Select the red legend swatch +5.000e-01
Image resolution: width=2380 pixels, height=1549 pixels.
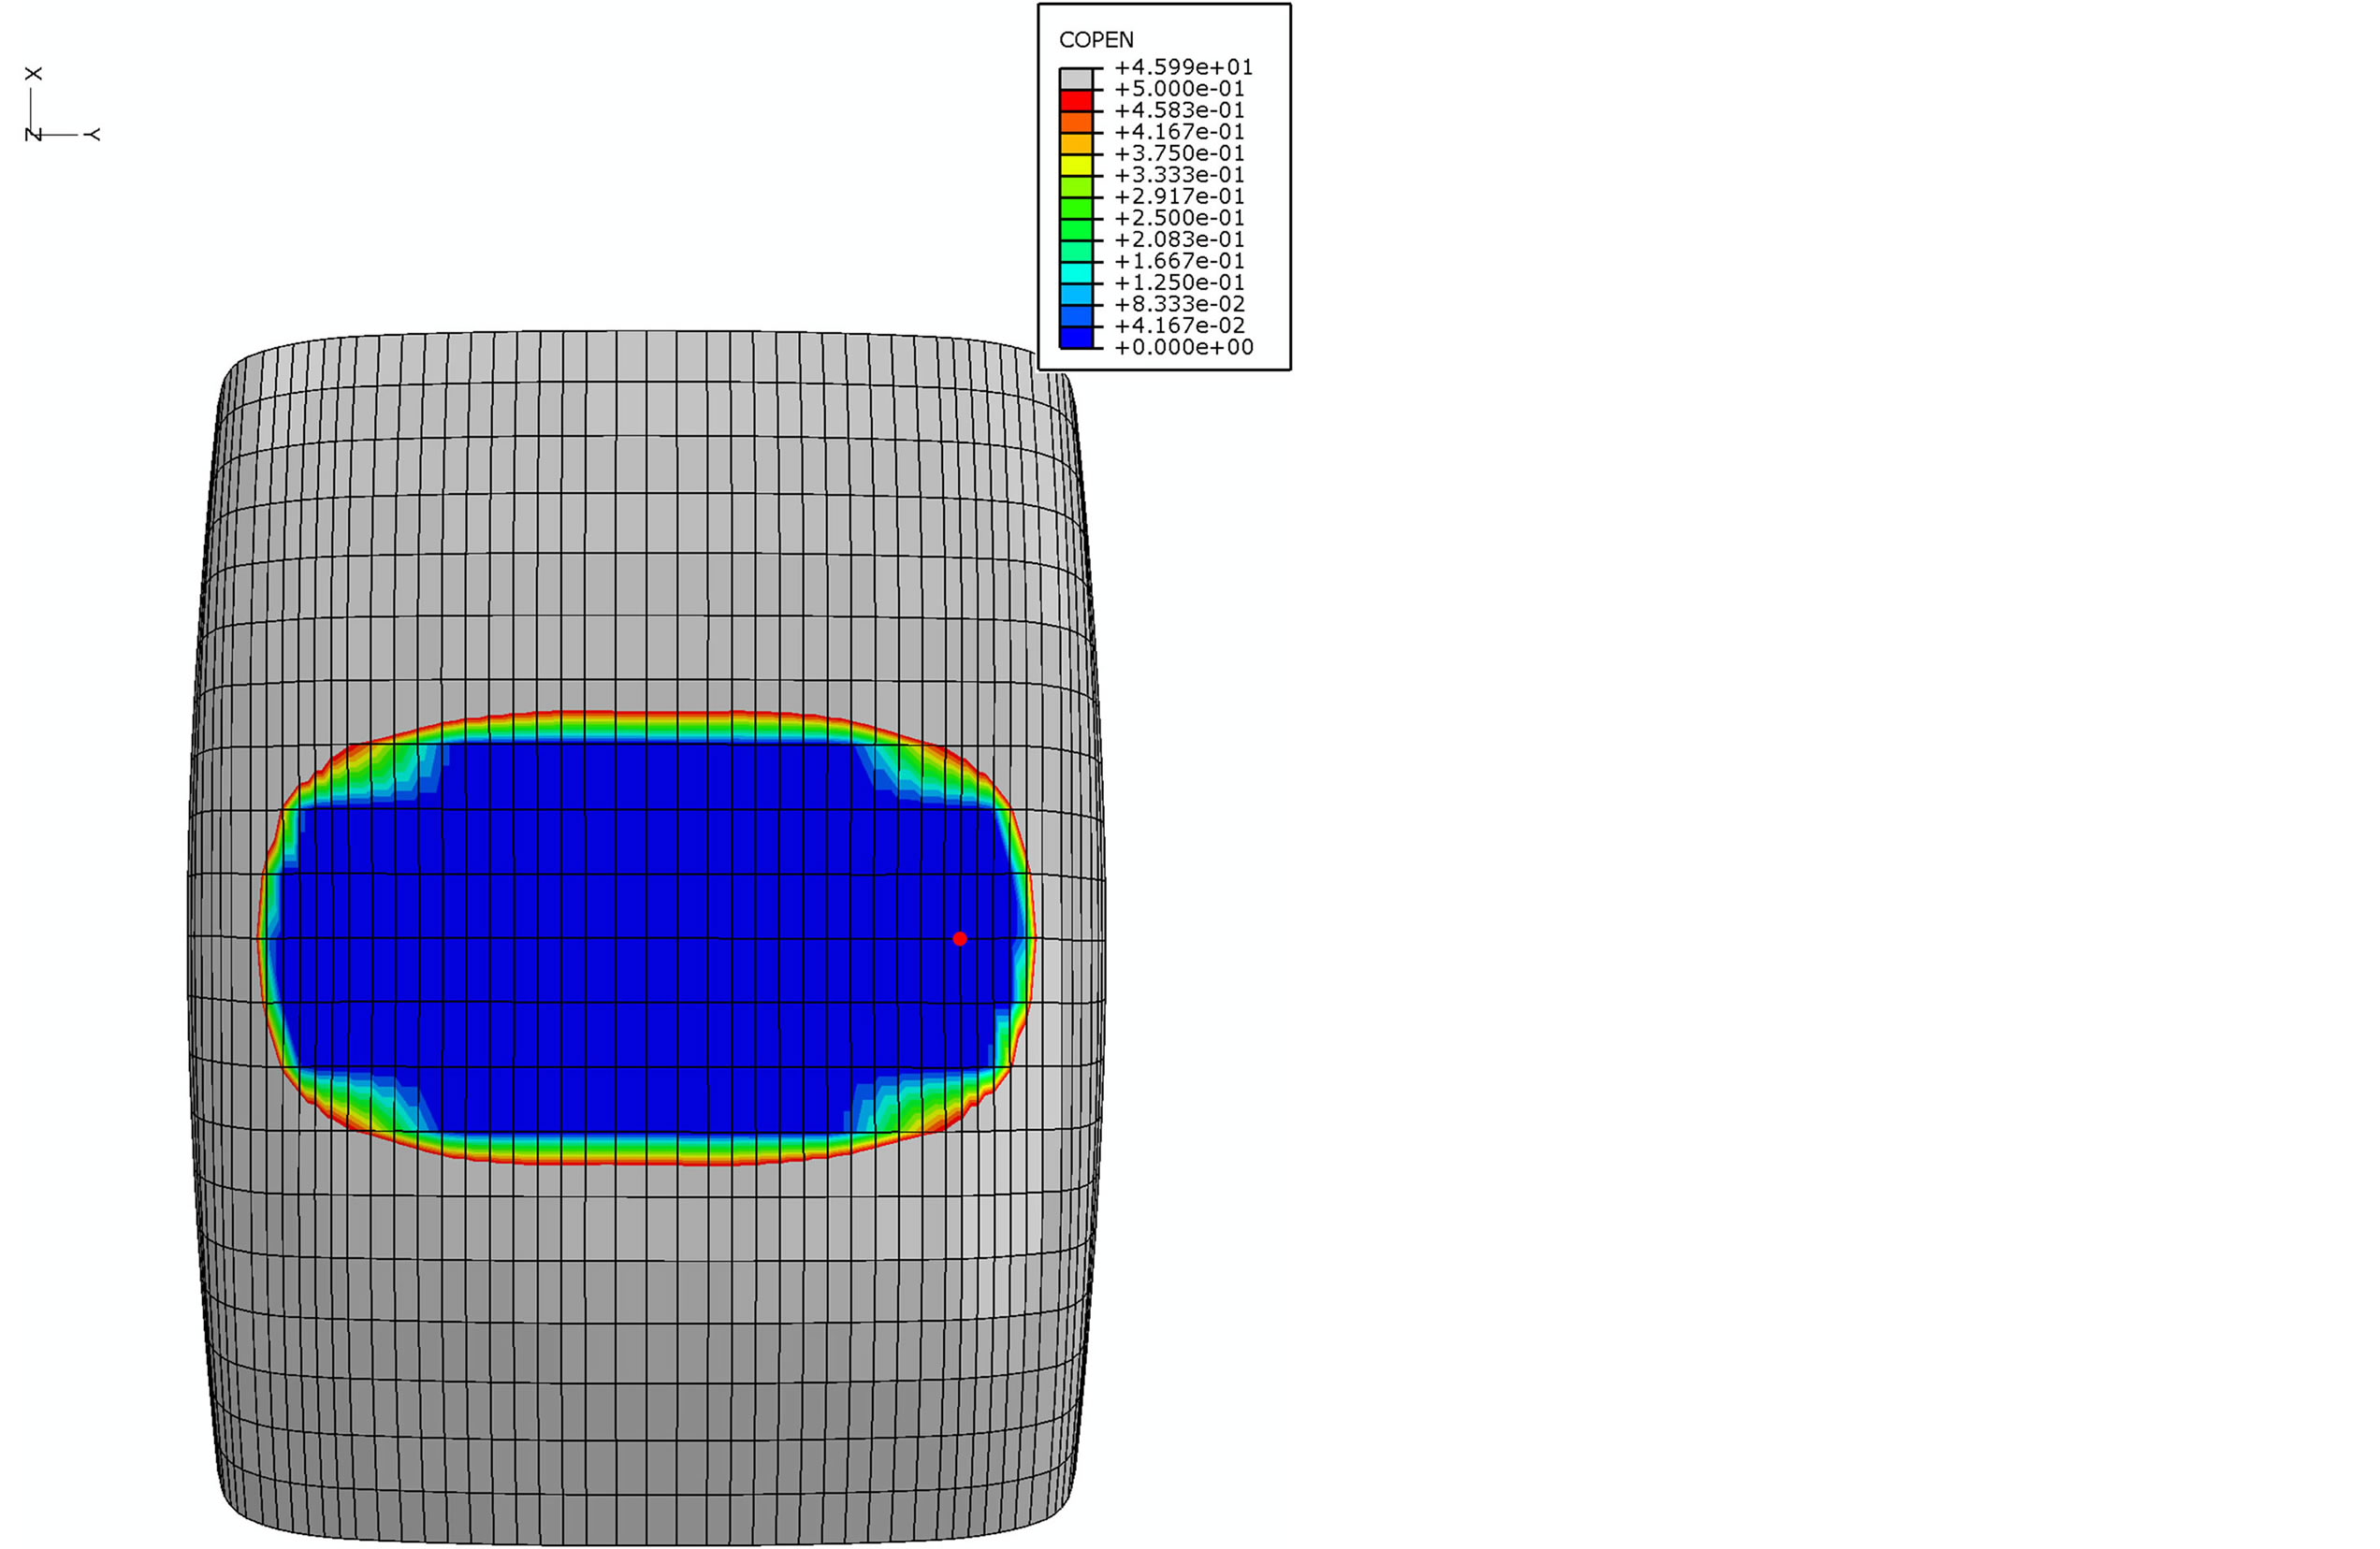1076,100
